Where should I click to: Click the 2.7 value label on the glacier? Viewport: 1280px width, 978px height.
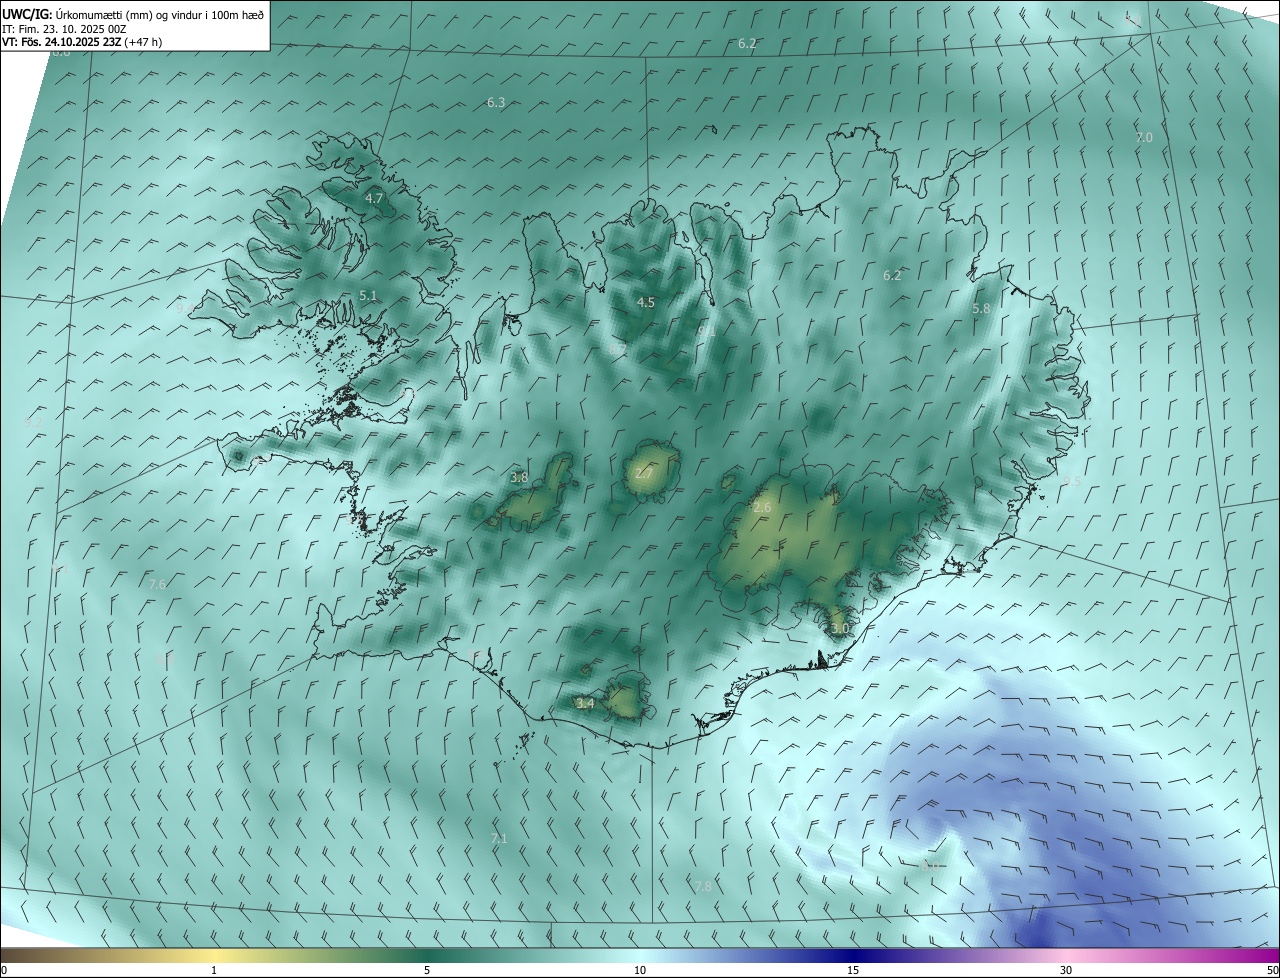click(x=643, y=473)
